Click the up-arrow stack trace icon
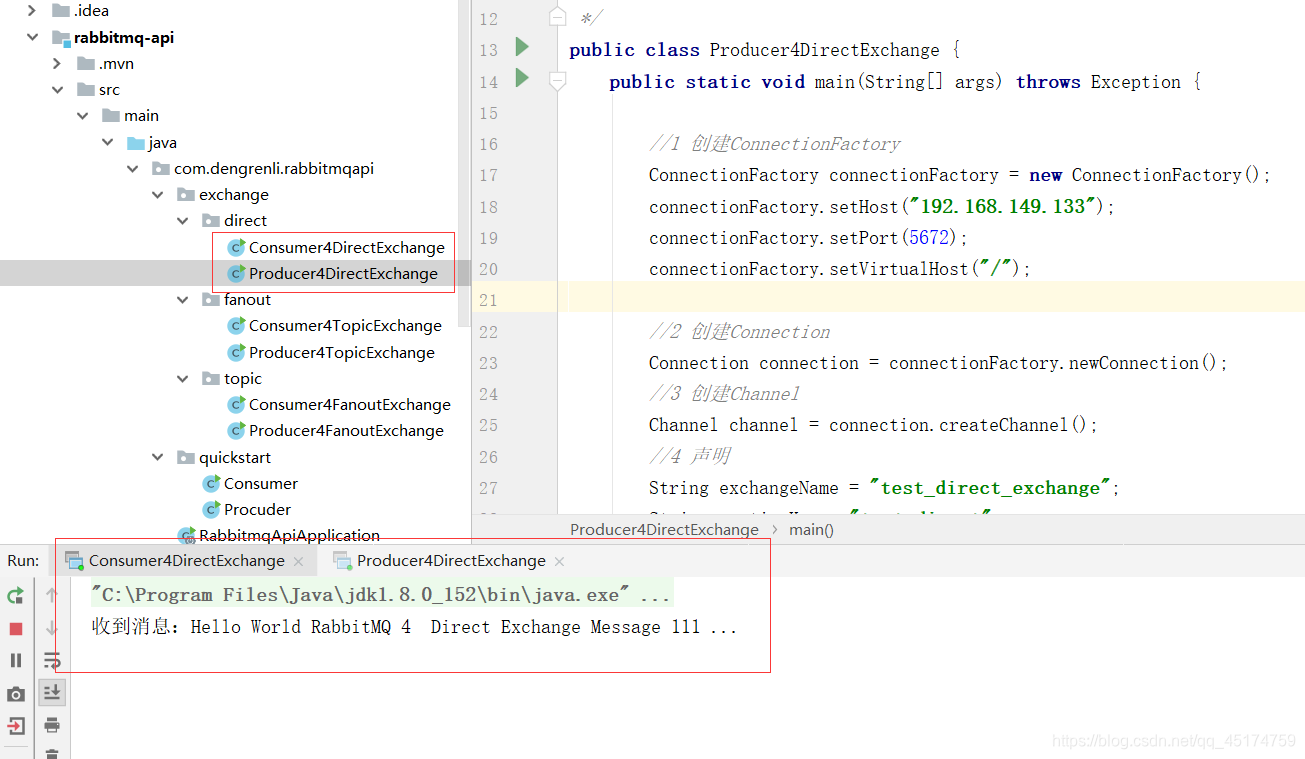 pyautogui.click(x=52, y=596)
